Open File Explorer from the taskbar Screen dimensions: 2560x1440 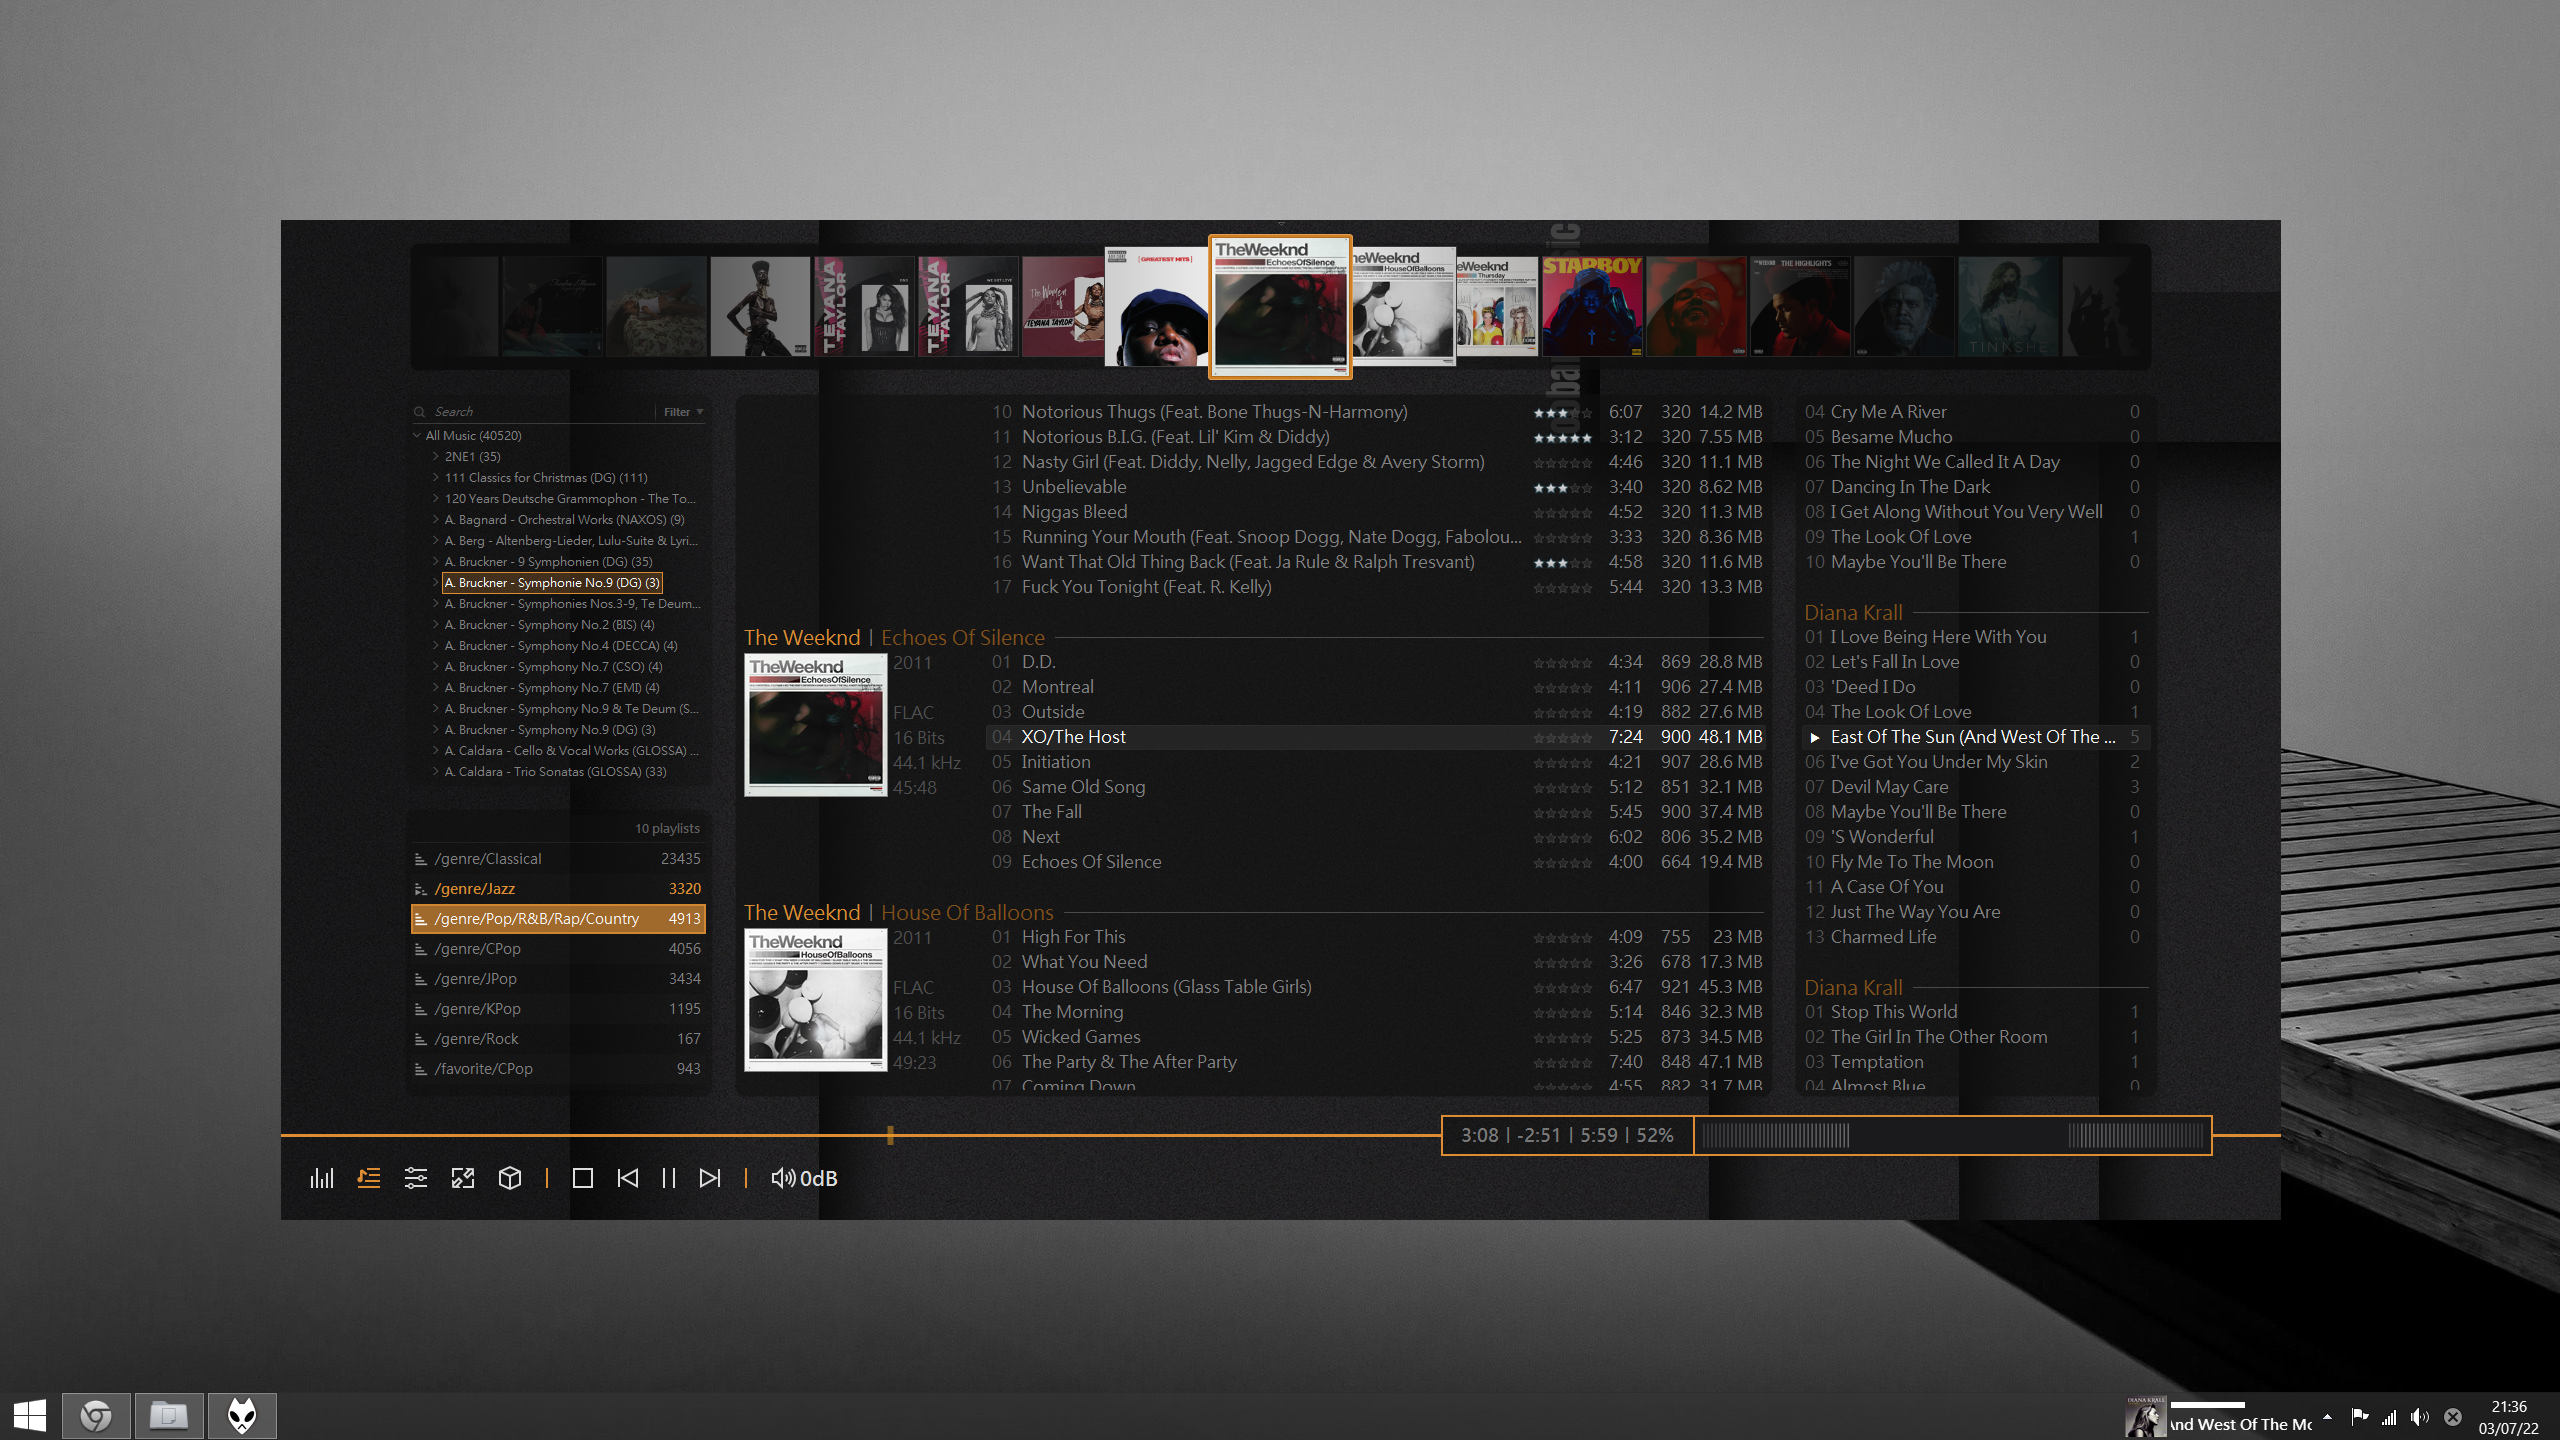[169, 1416]
